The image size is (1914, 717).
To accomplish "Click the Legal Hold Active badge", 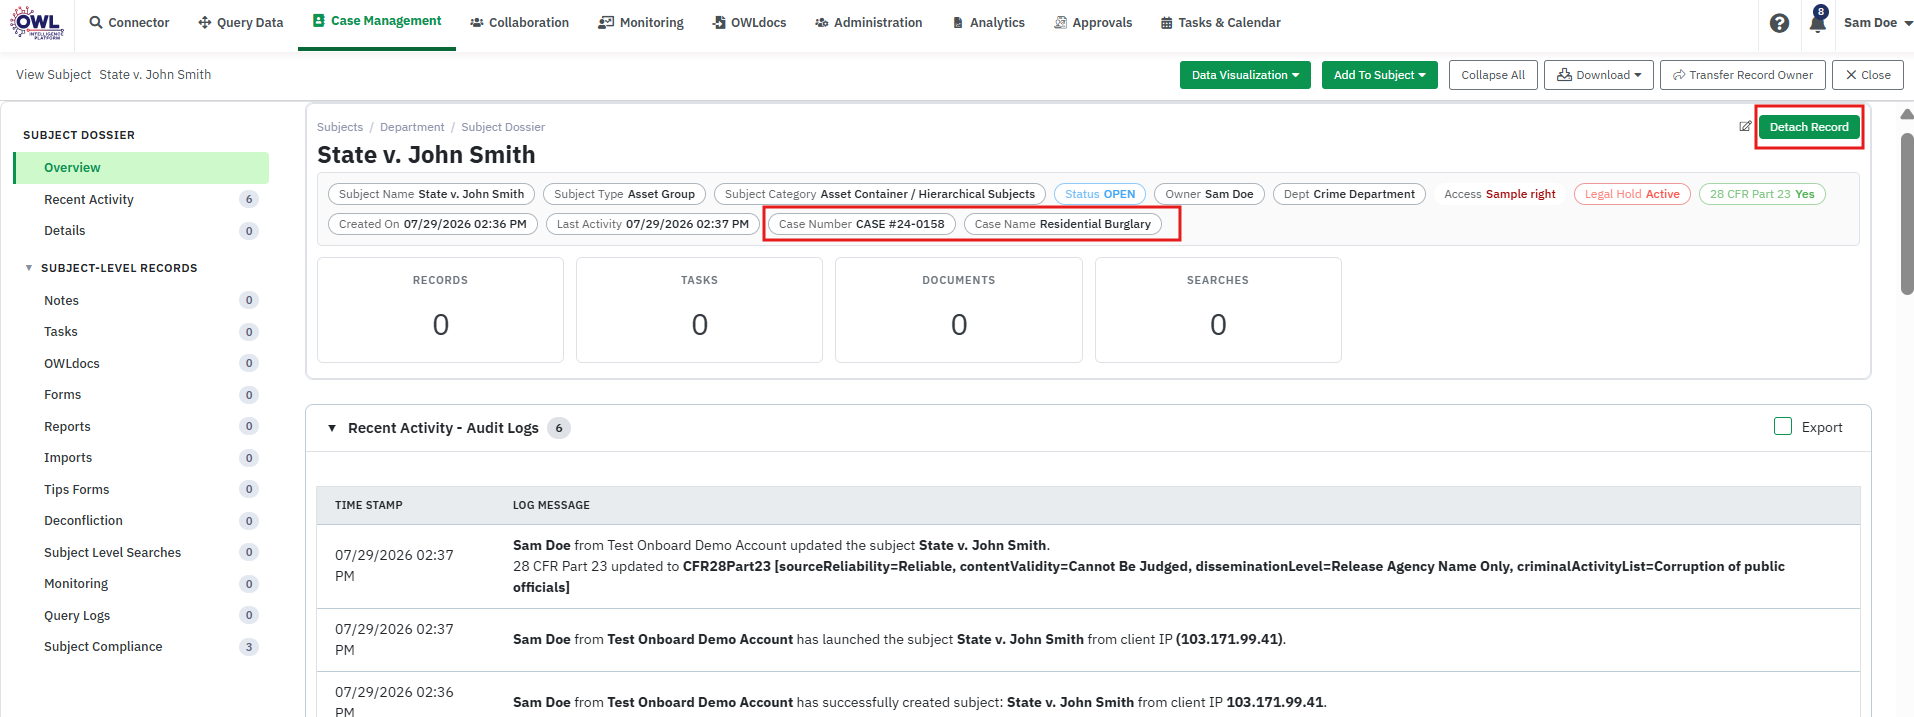I will [x=1632, y=194].
